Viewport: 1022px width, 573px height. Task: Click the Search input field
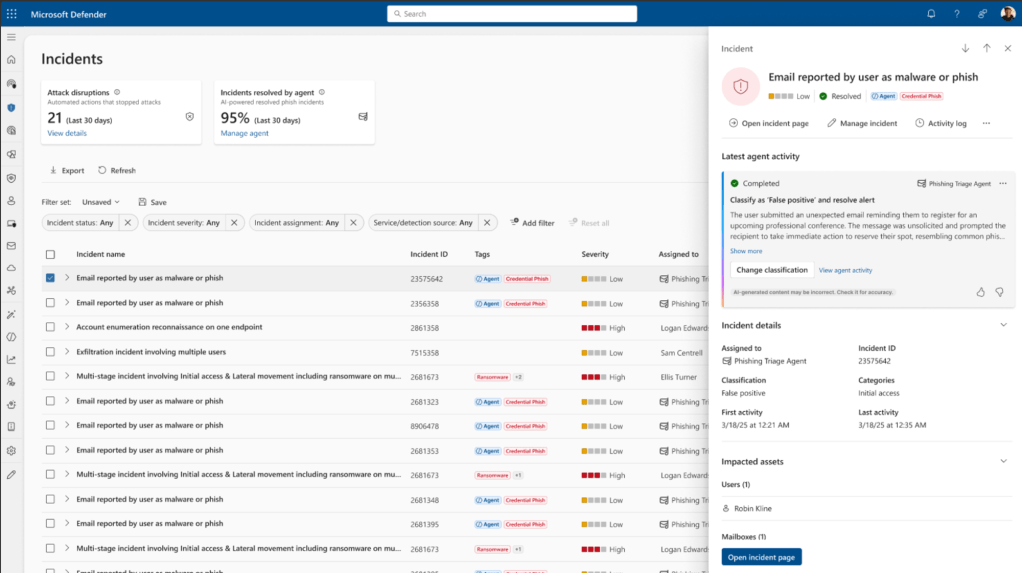point(511,14)
